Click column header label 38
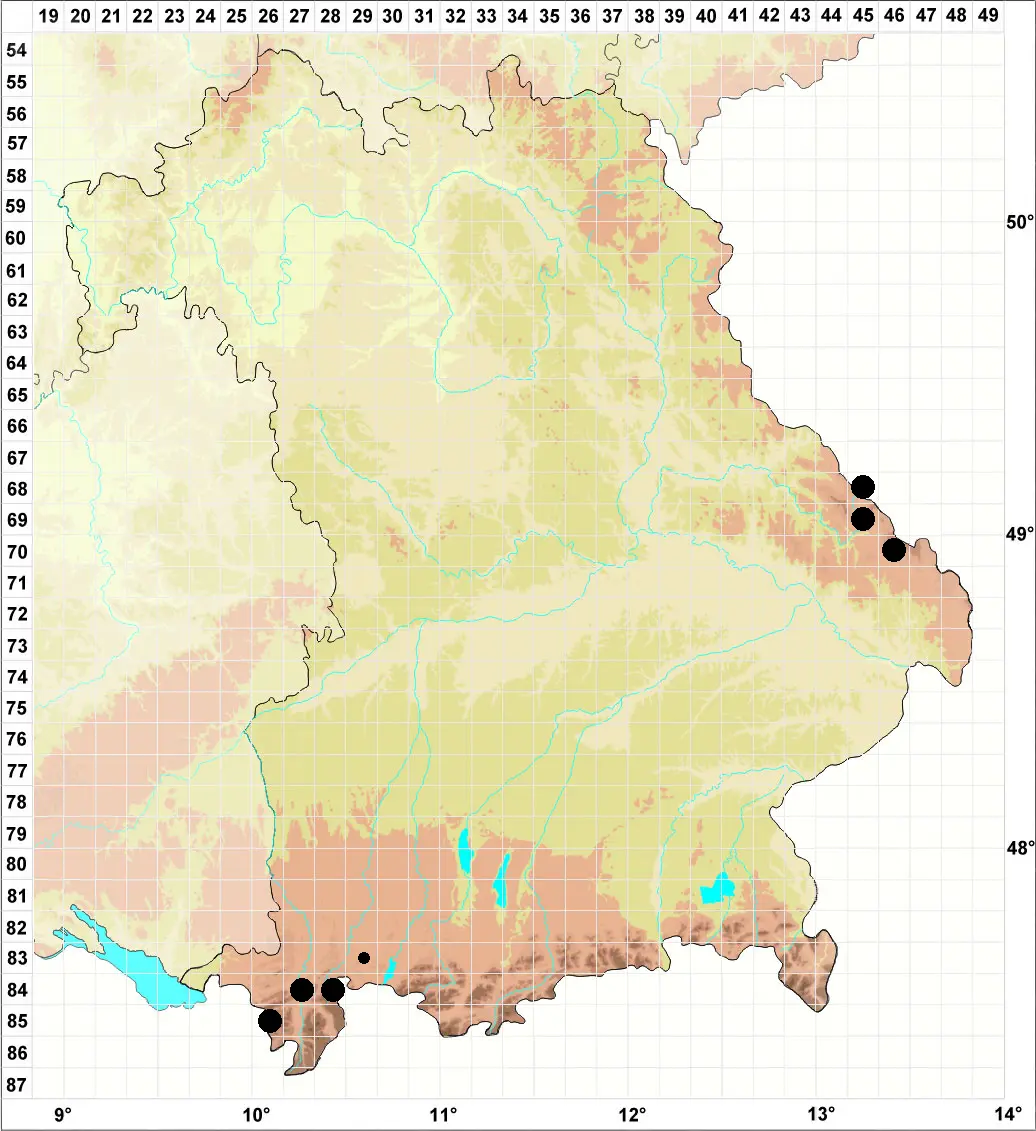 (644, 16)
